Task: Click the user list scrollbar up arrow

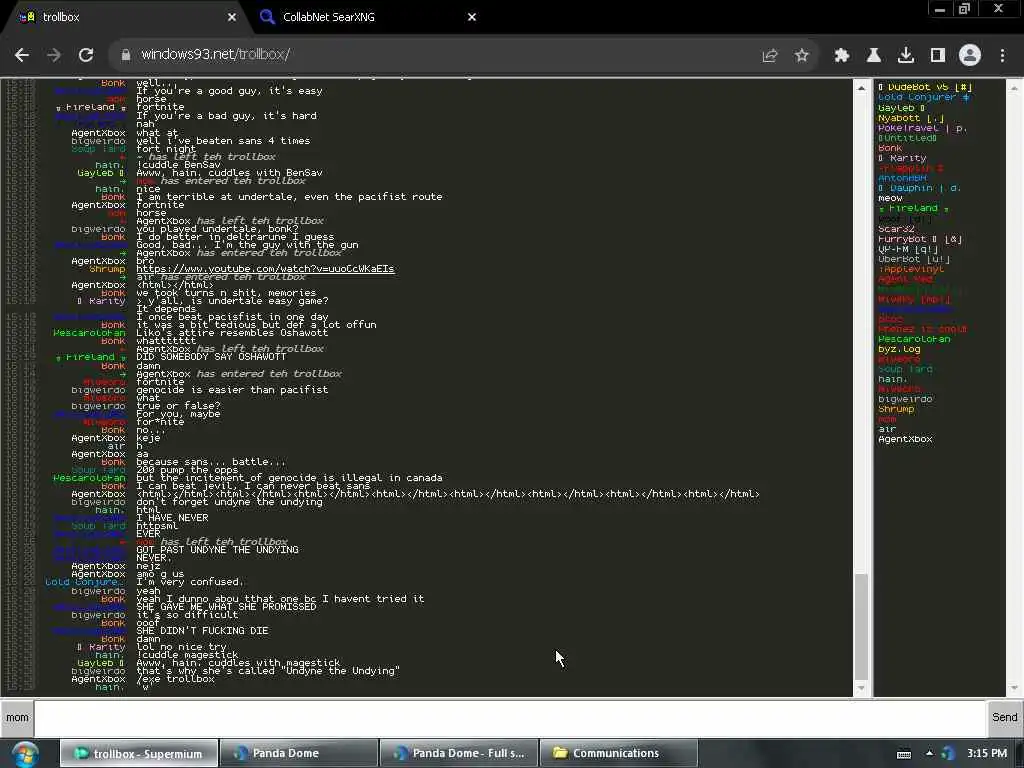Action: point(1014,88)
